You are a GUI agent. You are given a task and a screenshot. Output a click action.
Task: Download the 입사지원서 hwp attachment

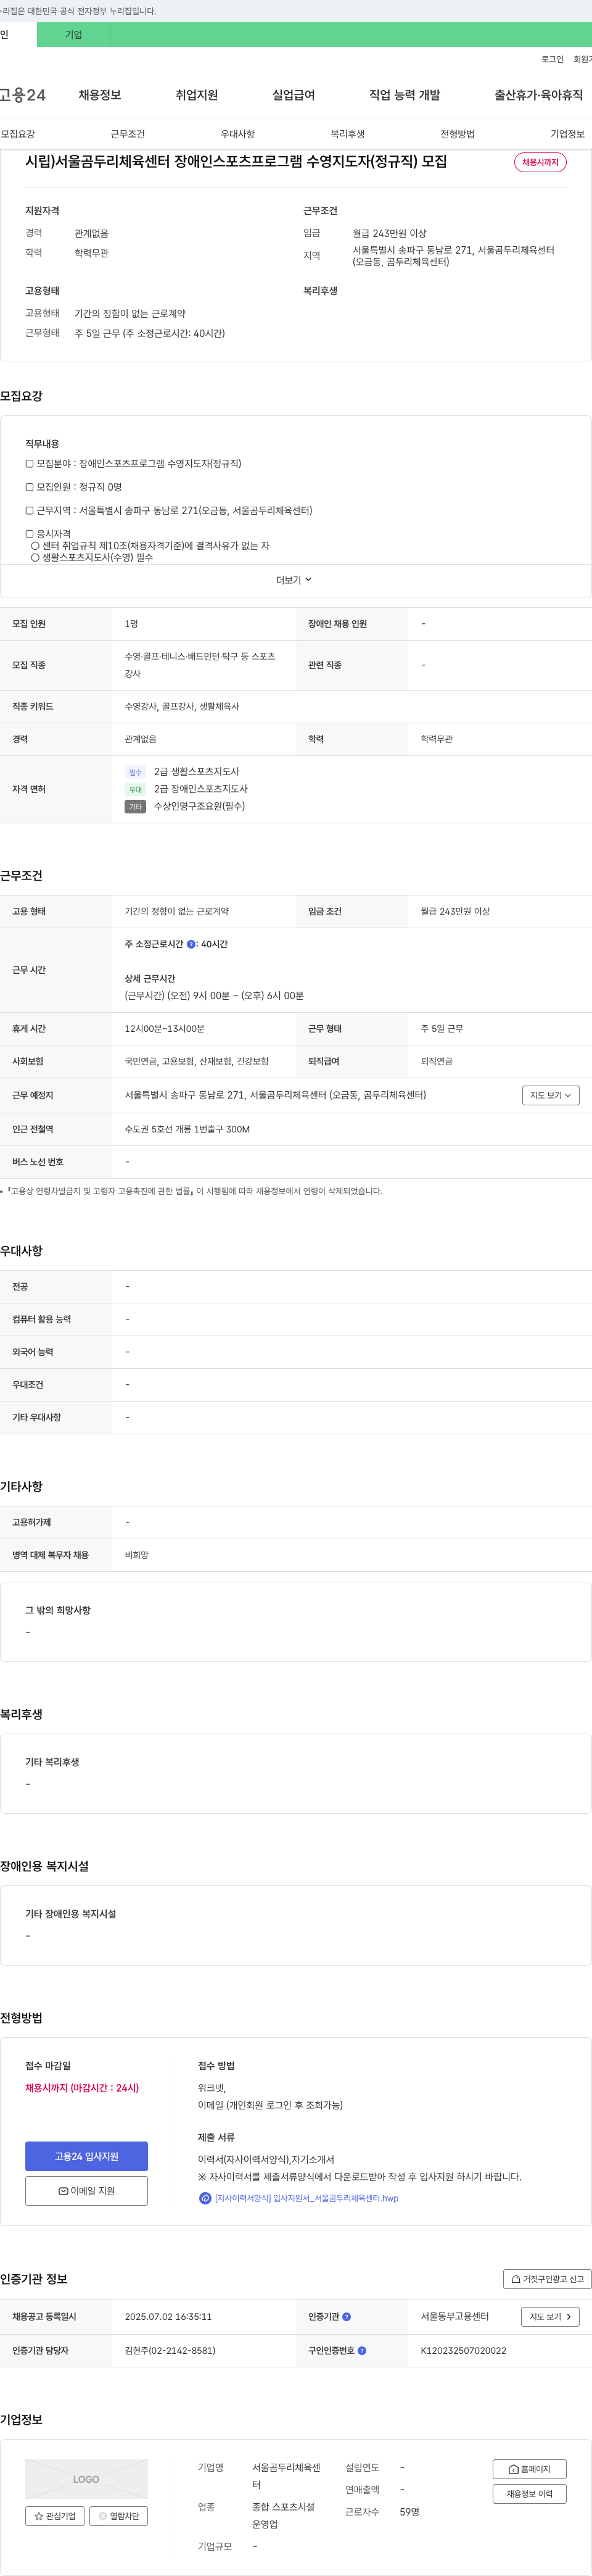coord(306,2198)
